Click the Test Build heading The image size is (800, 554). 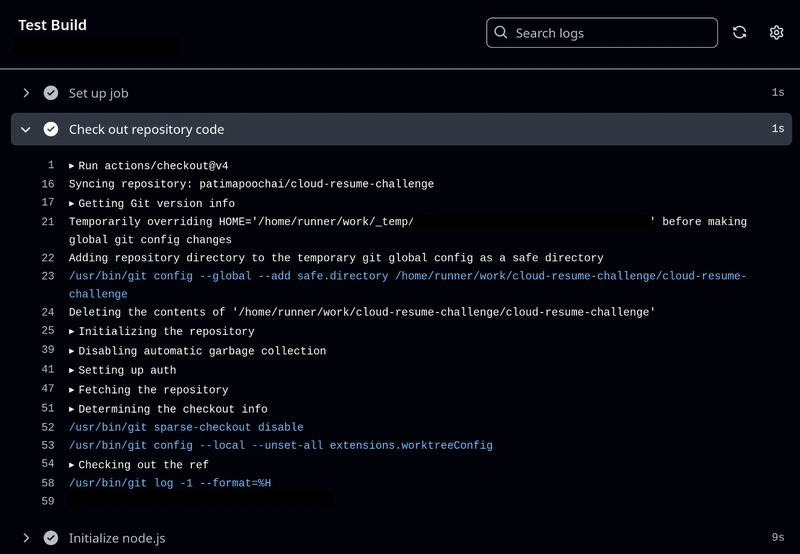[x=52, y=25]
